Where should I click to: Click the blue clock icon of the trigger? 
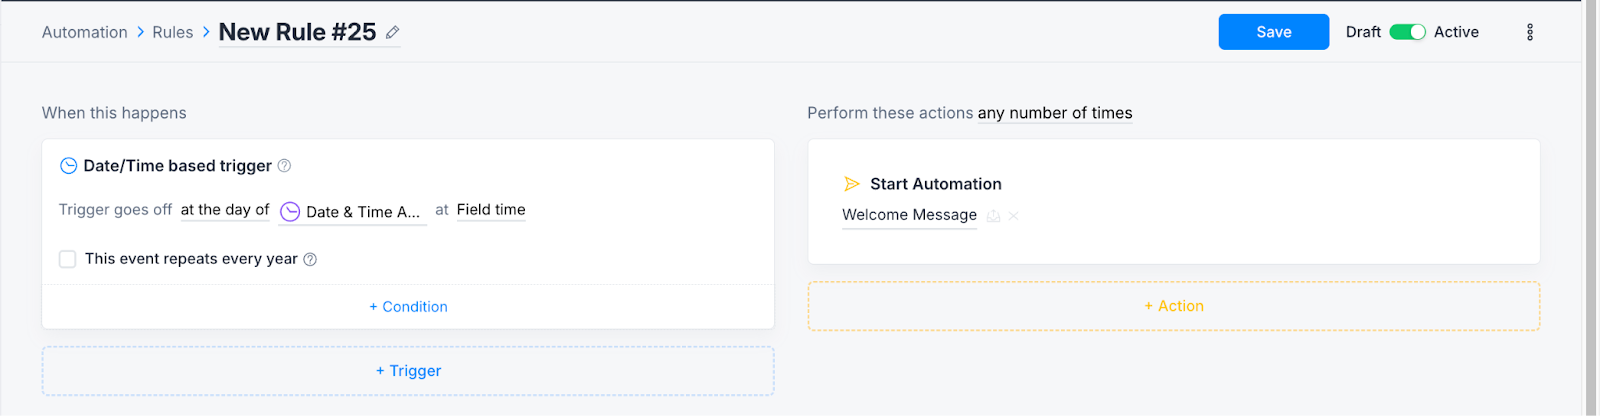(69, 166)
